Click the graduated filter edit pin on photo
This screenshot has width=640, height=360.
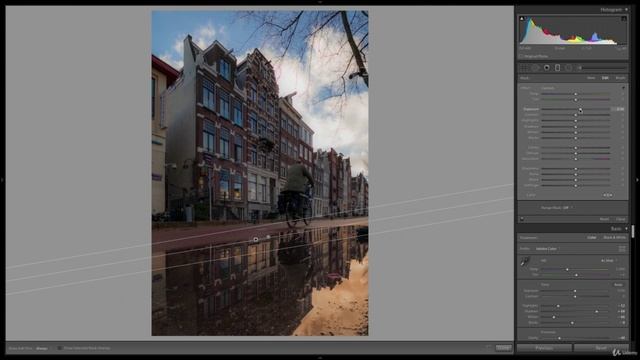tap(256, 239)
